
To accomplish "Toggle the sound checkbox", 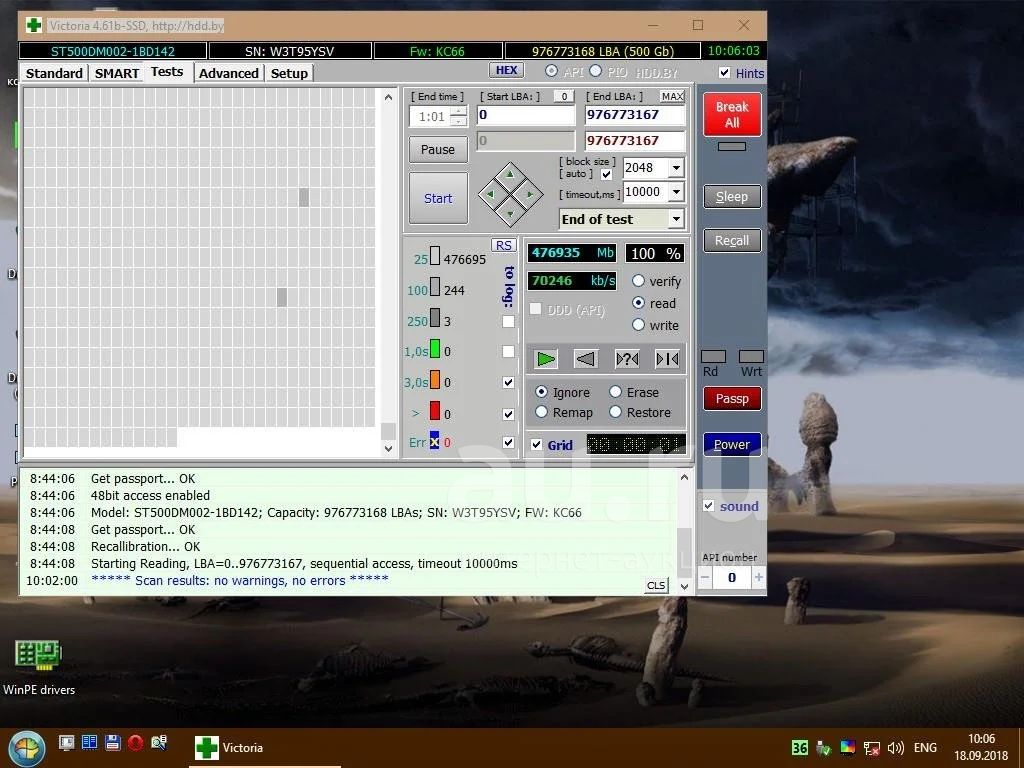I will point(709,506).
